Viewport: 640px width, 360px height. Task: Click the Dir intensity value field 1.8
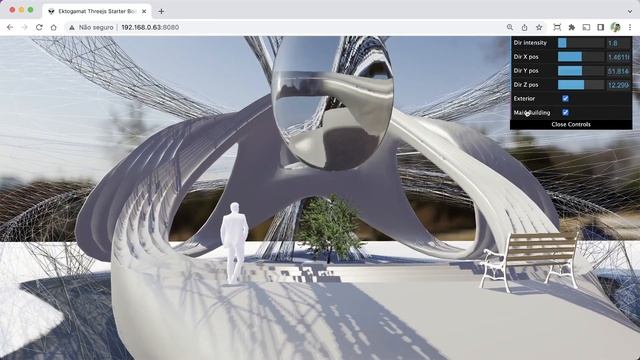coord(618,43)
